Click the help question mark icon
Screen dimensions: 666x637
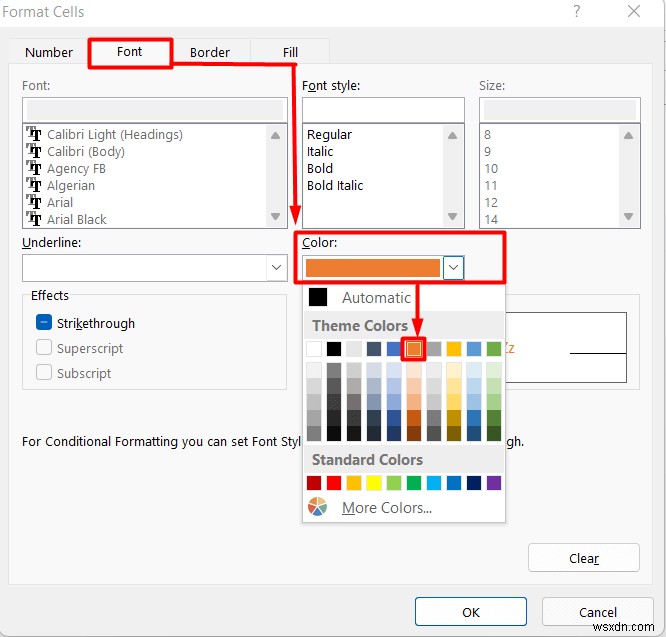click(x=576, y=11)
